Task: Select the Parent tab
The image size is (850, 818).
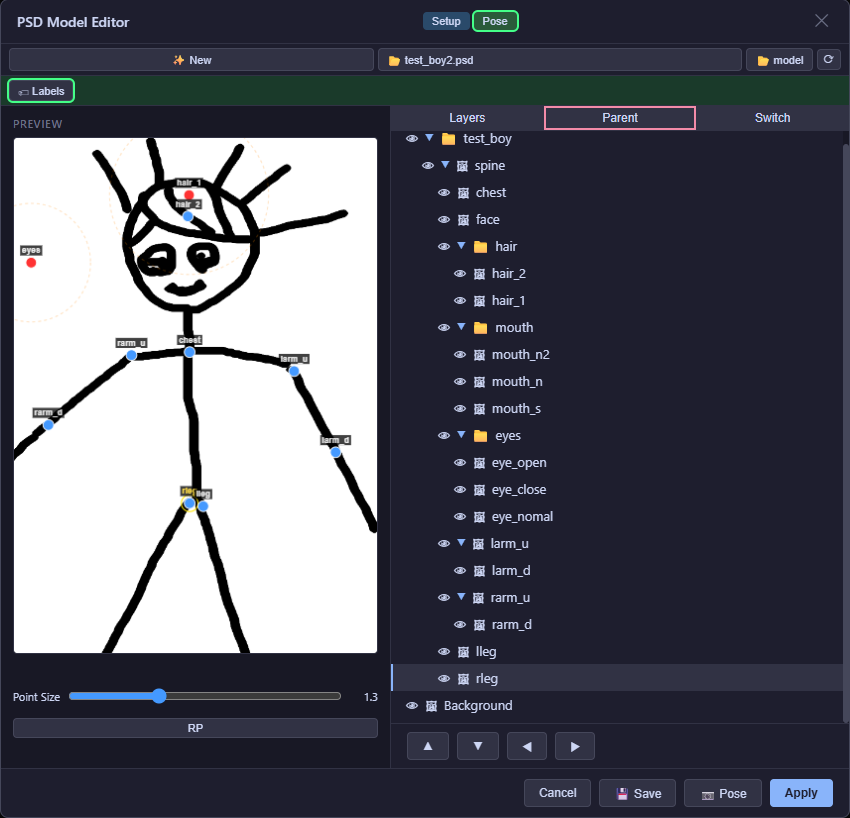Action: pos(620,118)
